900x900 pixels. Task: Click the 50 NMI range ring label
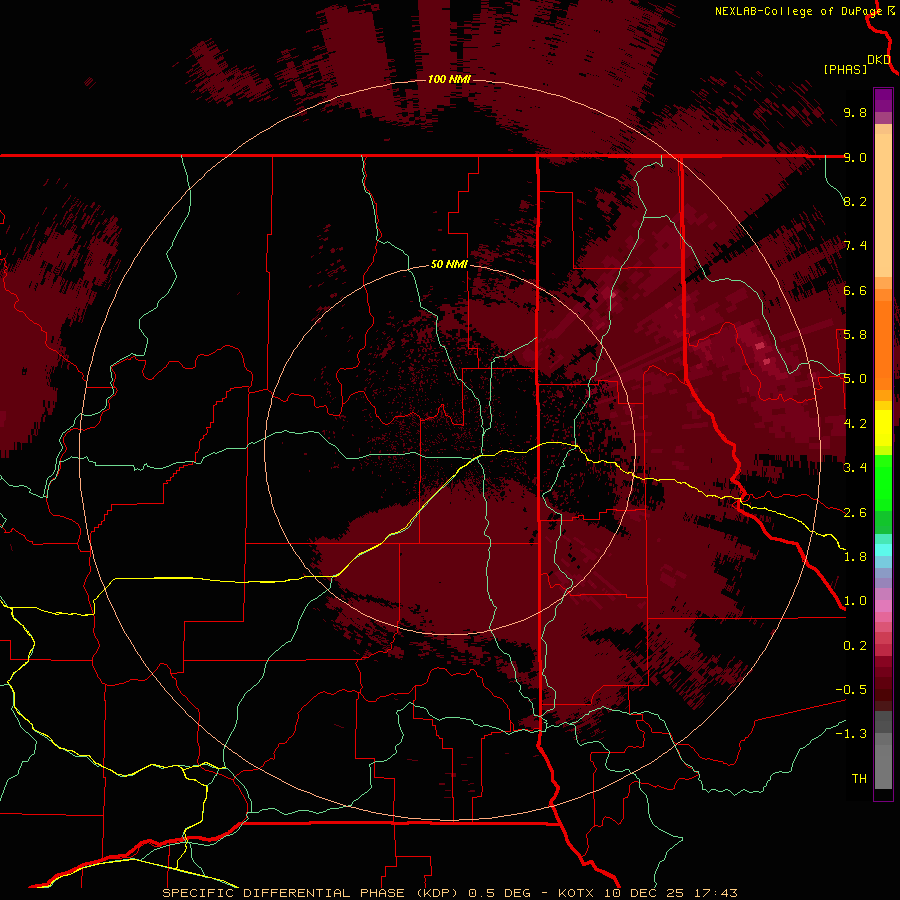tap(449, 264)
